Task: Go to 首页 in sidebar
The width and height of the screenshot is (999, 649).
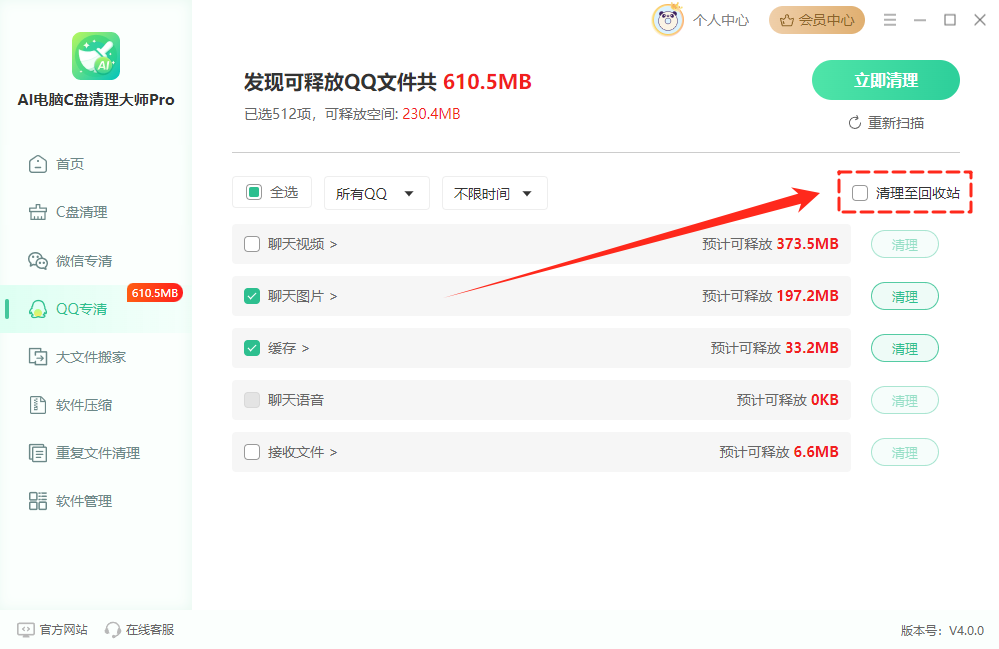Action: 70,164
